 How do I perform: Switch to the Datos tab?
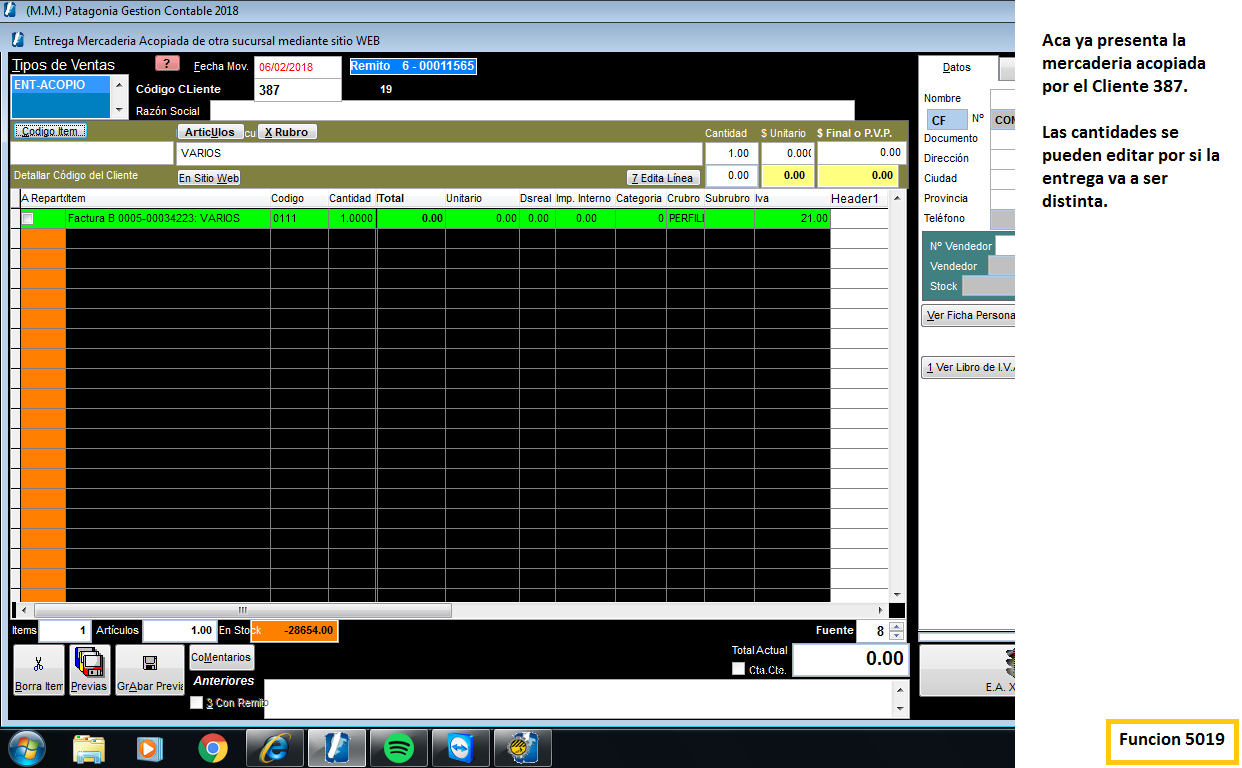957,67
